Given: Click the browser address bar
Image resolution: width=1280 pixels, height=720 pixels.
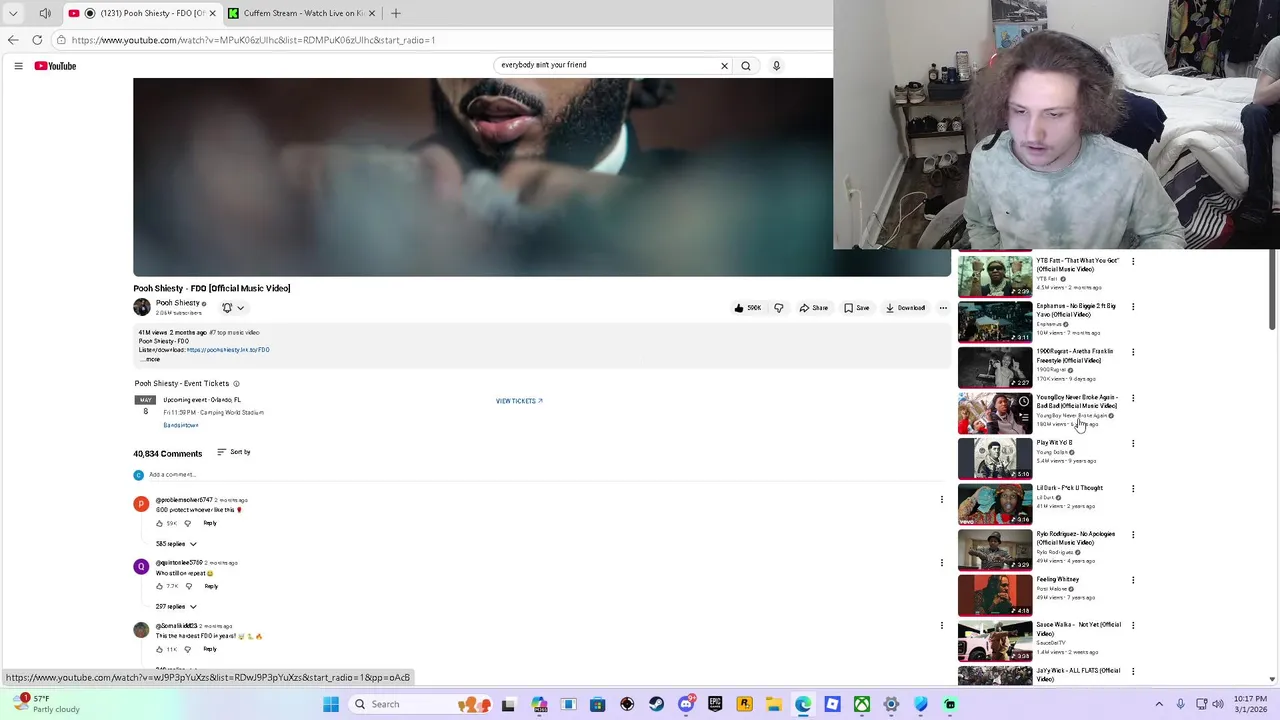Looking at the screenshot, I should pyautogui.click(x=440, y=40).
